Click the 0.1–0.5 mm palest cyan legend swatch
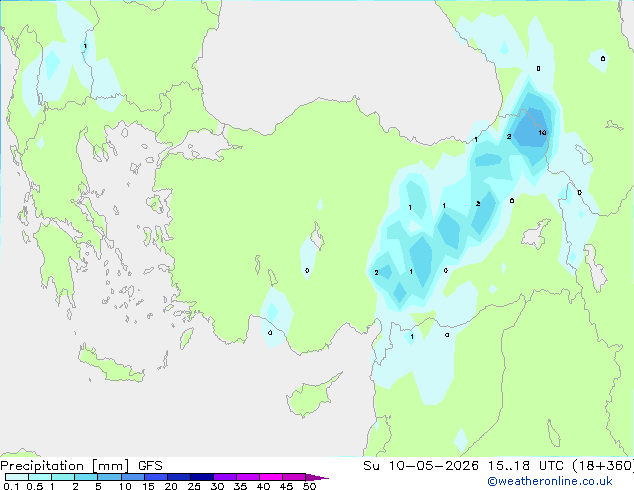Image resolution: width=634 pixels, height=490 pixels. pyautogui.click(x=17, y=477)
